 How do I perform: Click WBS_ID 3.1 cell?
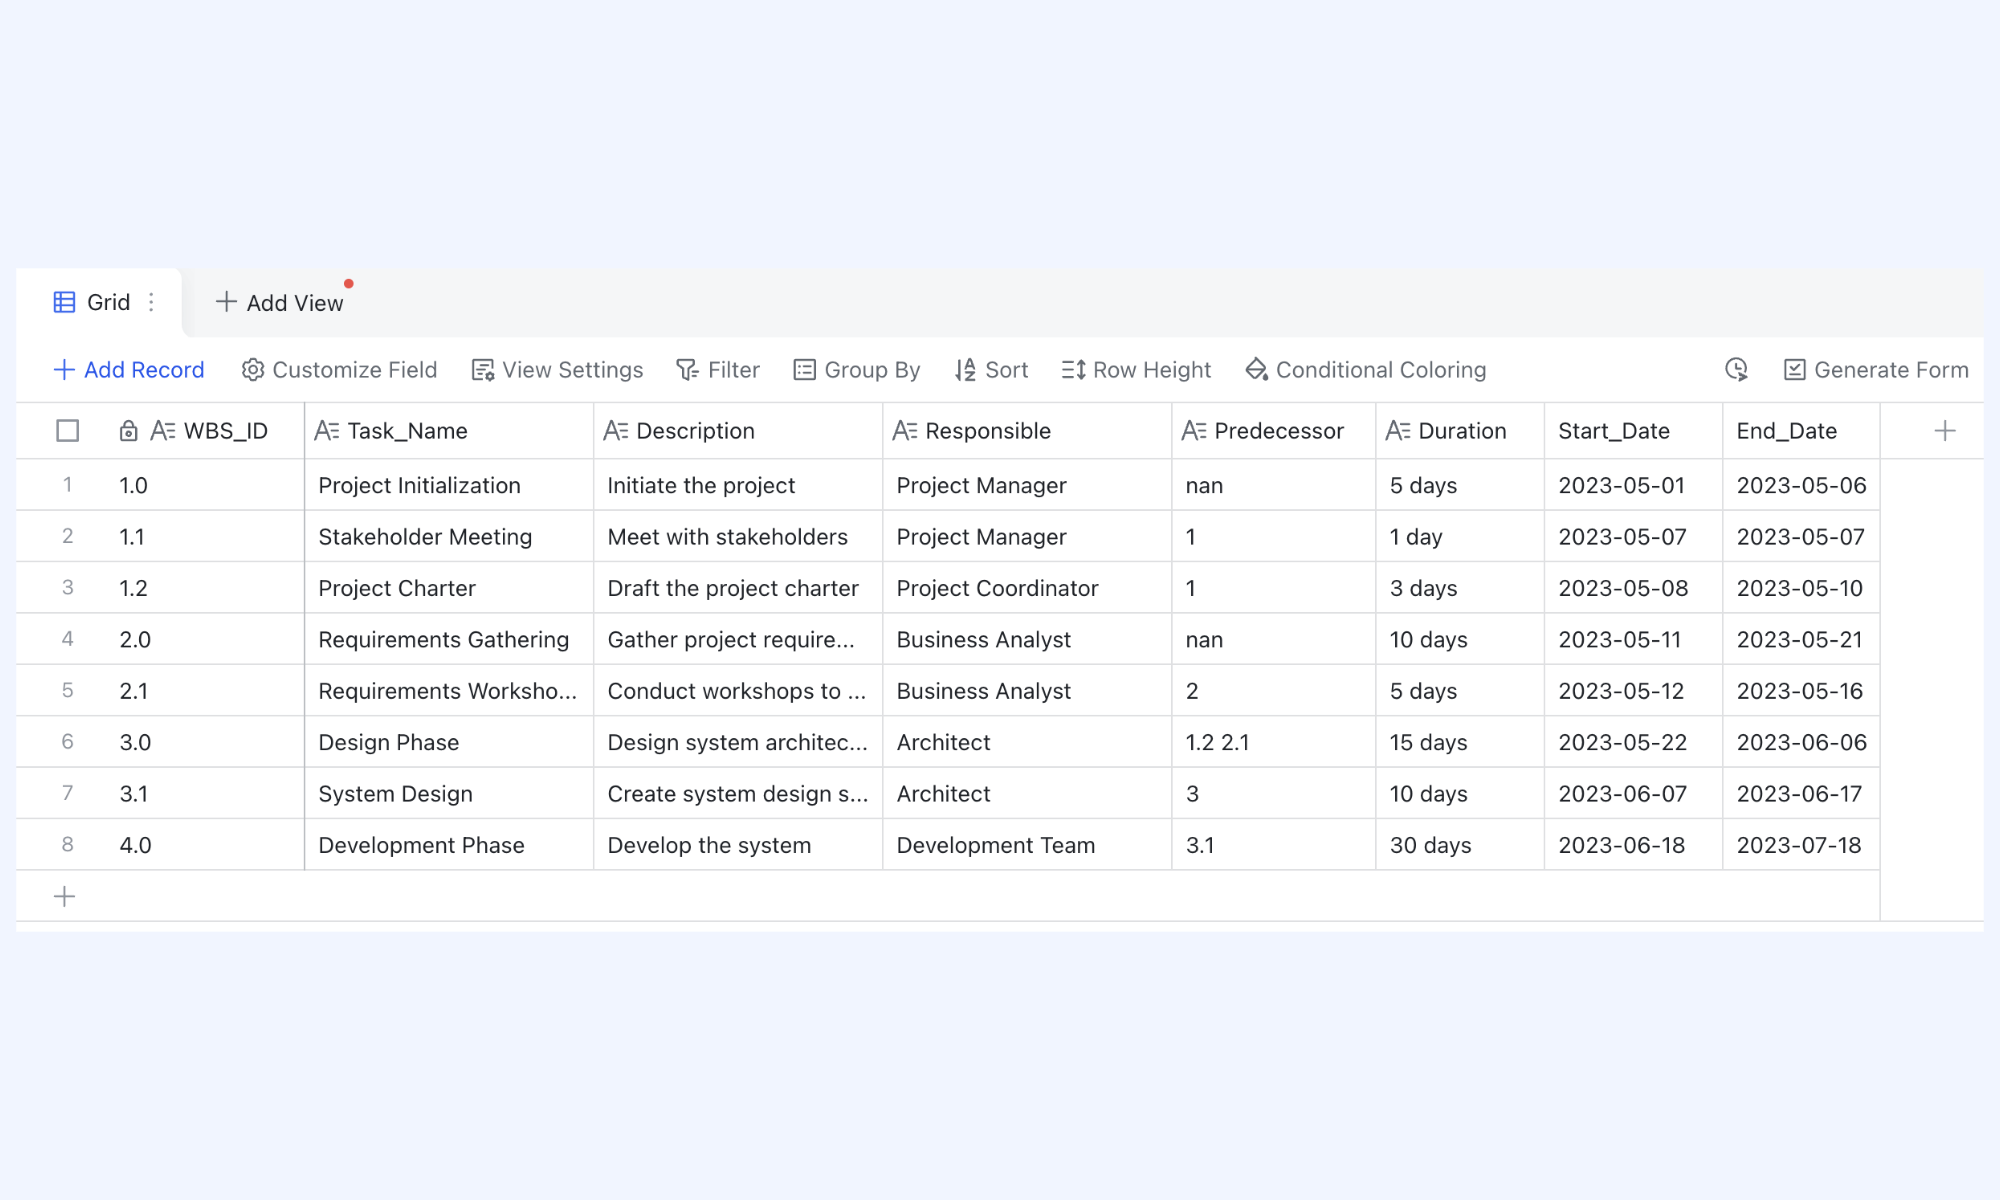pos(205,794)
